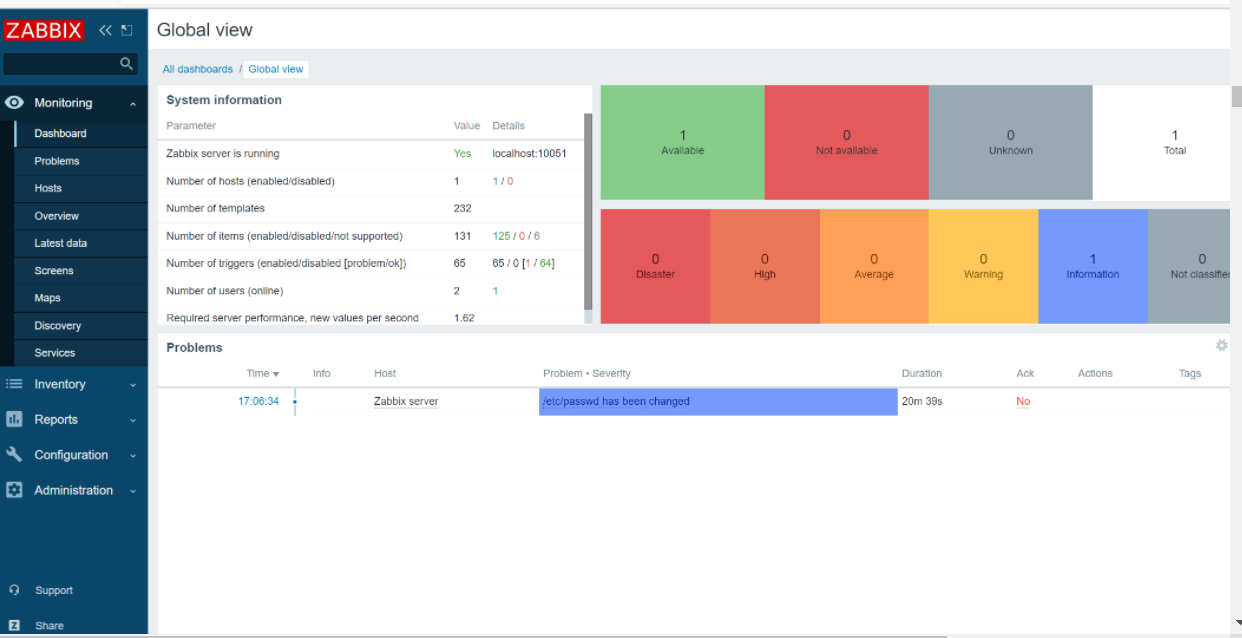
Task: Go to All dashboards breadcrumb link
Action: (198, 69)
